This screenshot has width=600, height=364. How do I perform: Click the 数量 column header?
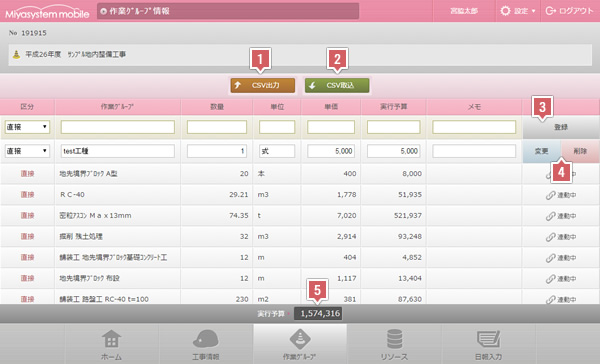pyautogui.click(x=217, y=107)
